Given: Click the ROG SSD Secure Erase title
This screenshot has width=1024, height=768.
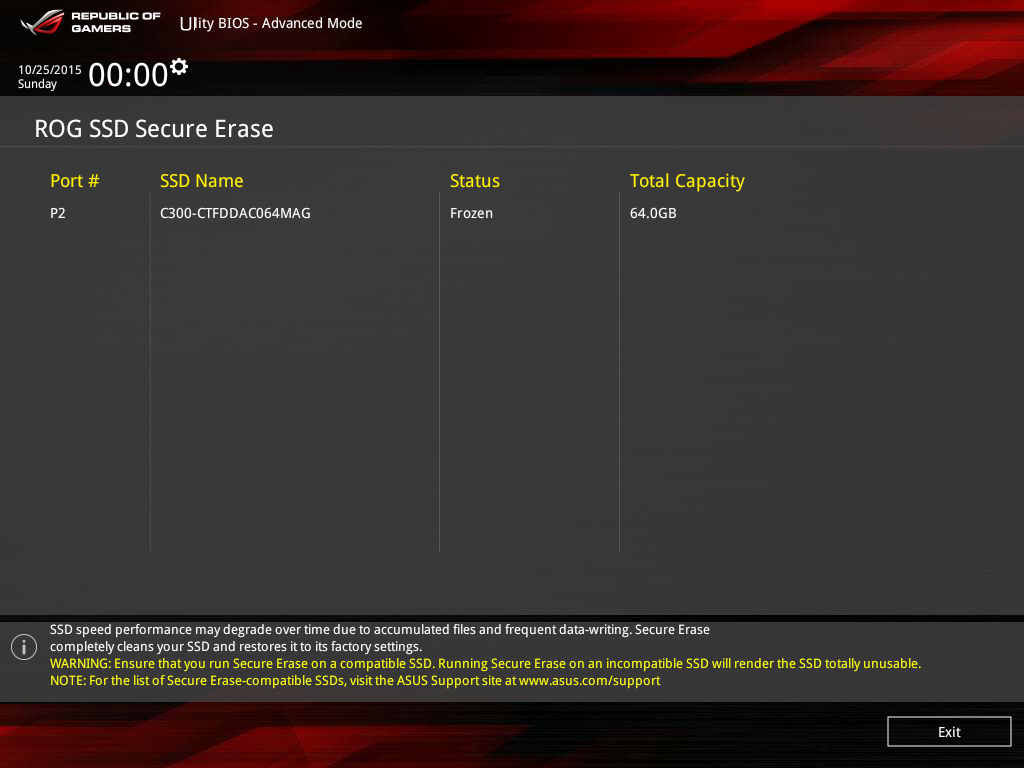Looking at the screenshot, I should (x=154, y=129).
